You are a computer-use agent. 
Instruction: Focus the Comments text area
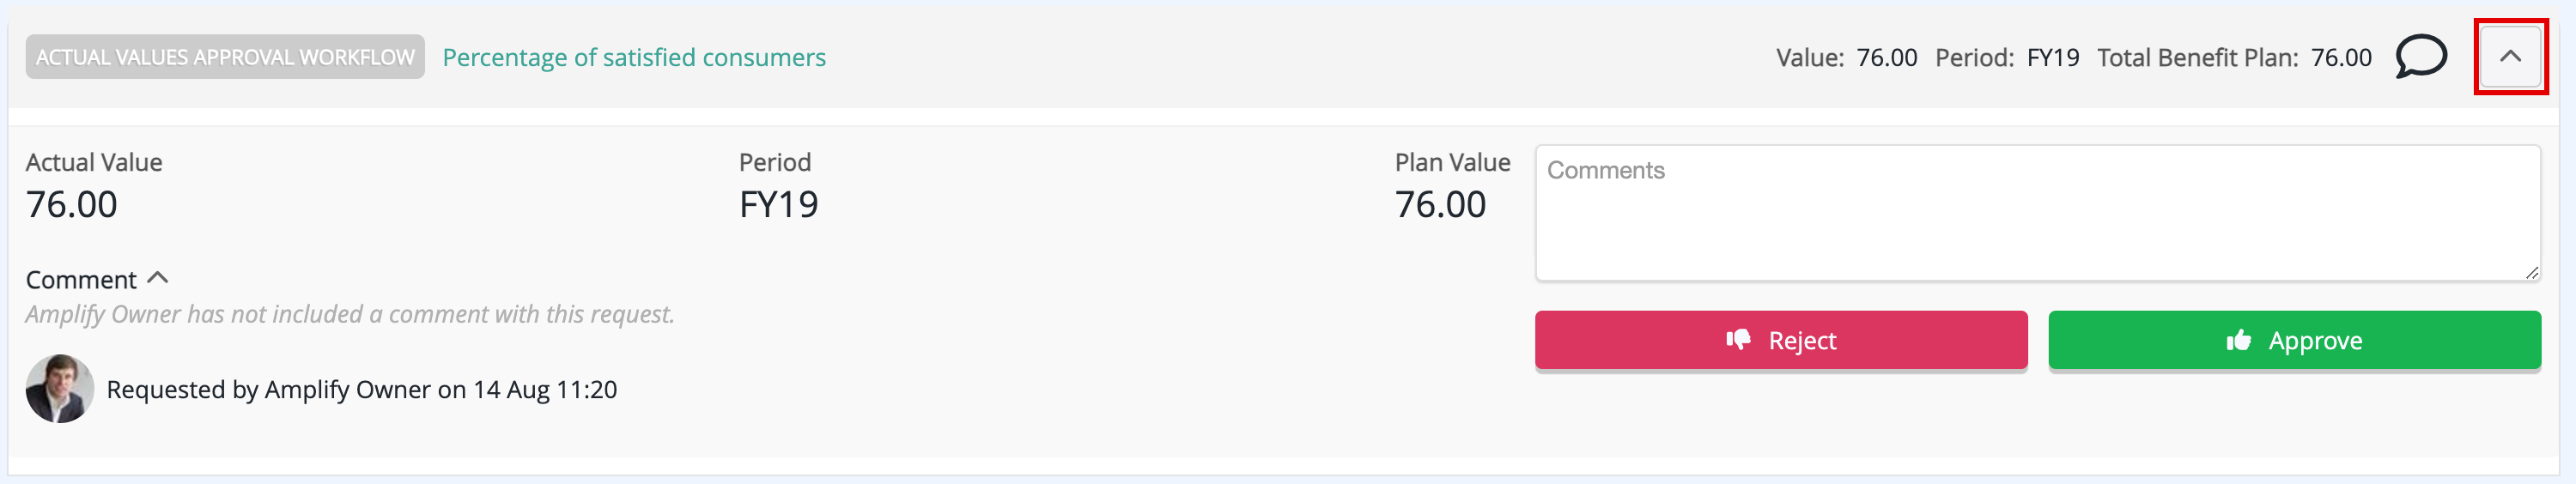2037,213
